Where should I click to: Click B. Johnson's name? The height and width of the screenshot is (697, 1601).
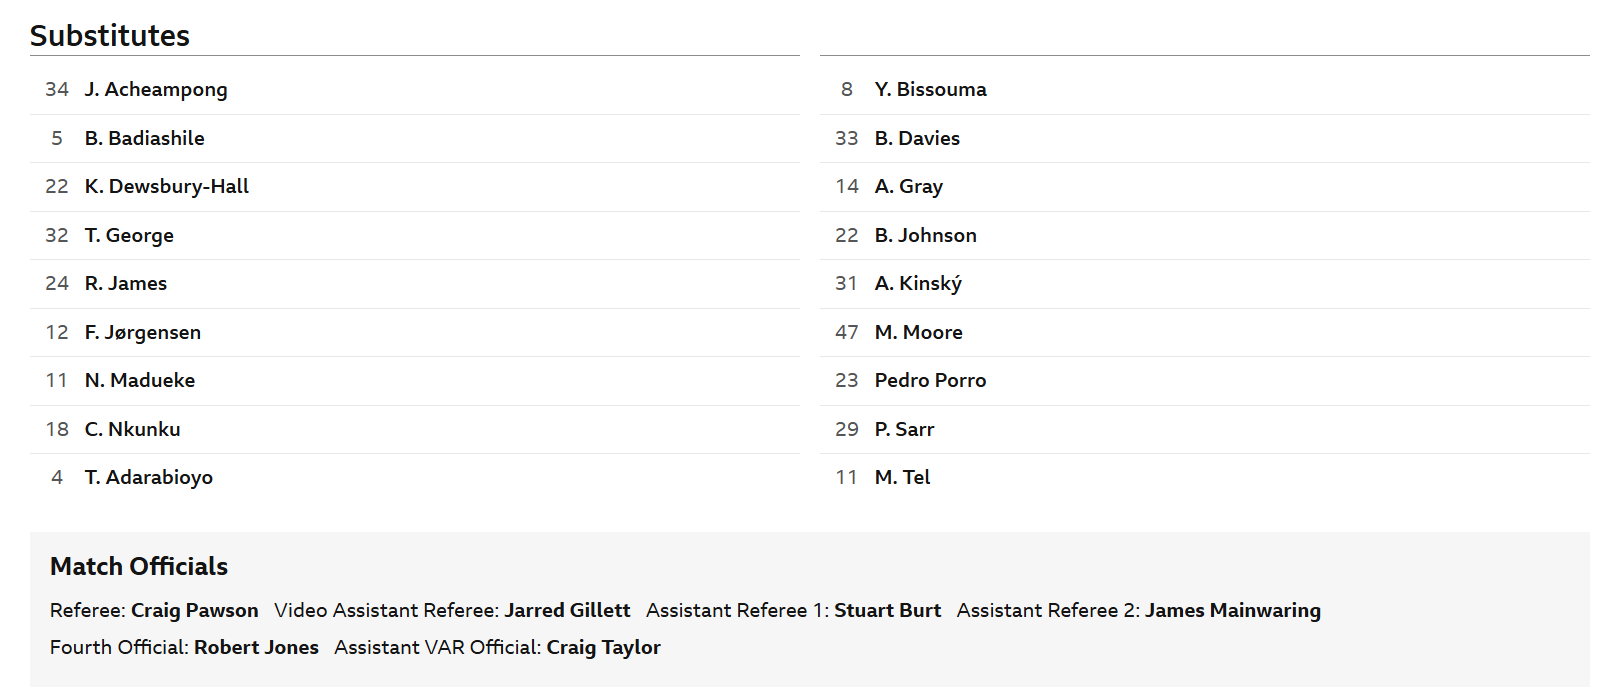pos(926,235)
